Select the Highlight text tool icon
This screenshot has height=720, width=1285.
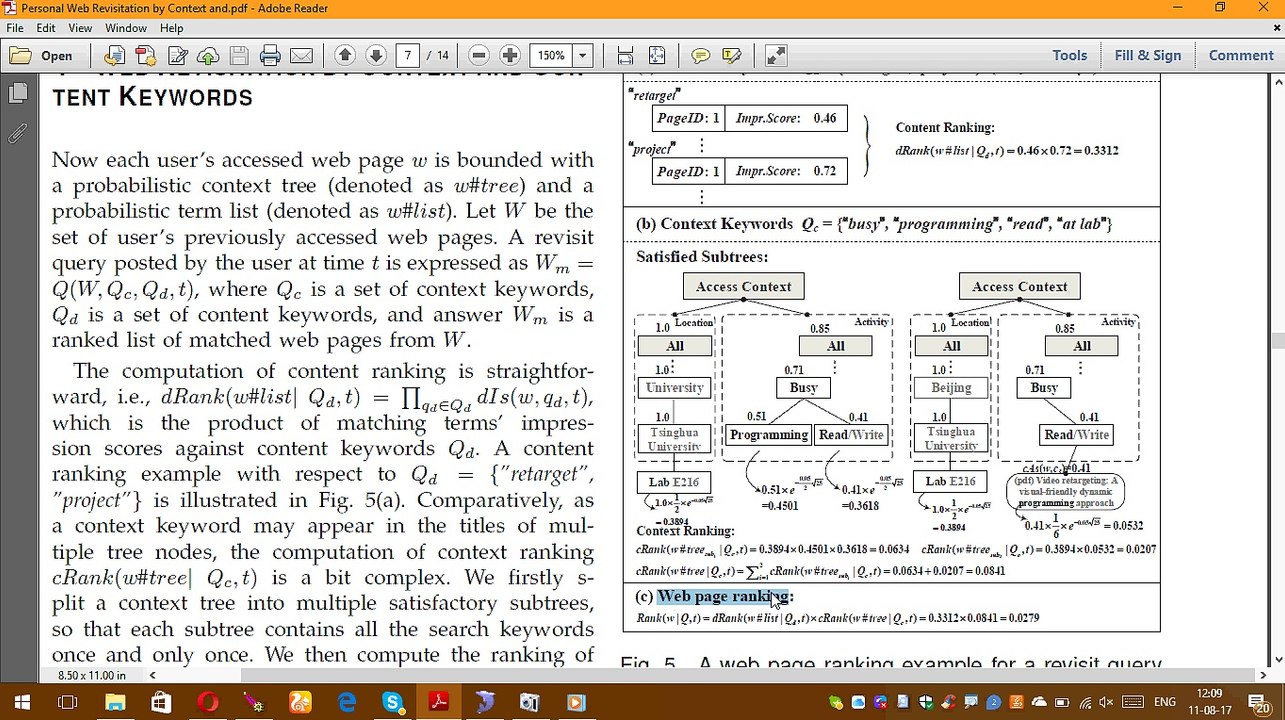click(731, 56)
